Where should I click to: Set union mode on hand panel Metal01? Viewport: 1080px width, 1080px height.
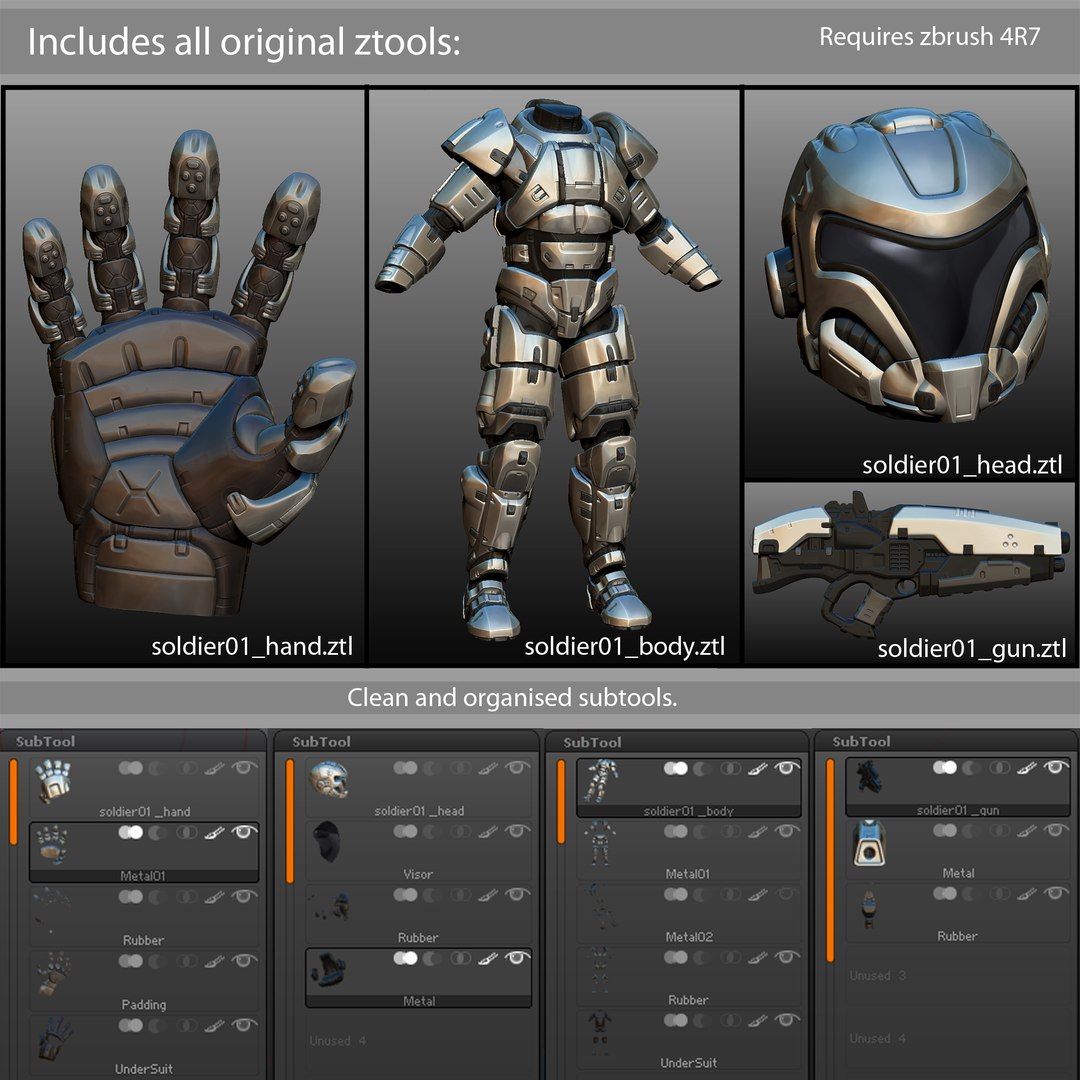[130, 832]
